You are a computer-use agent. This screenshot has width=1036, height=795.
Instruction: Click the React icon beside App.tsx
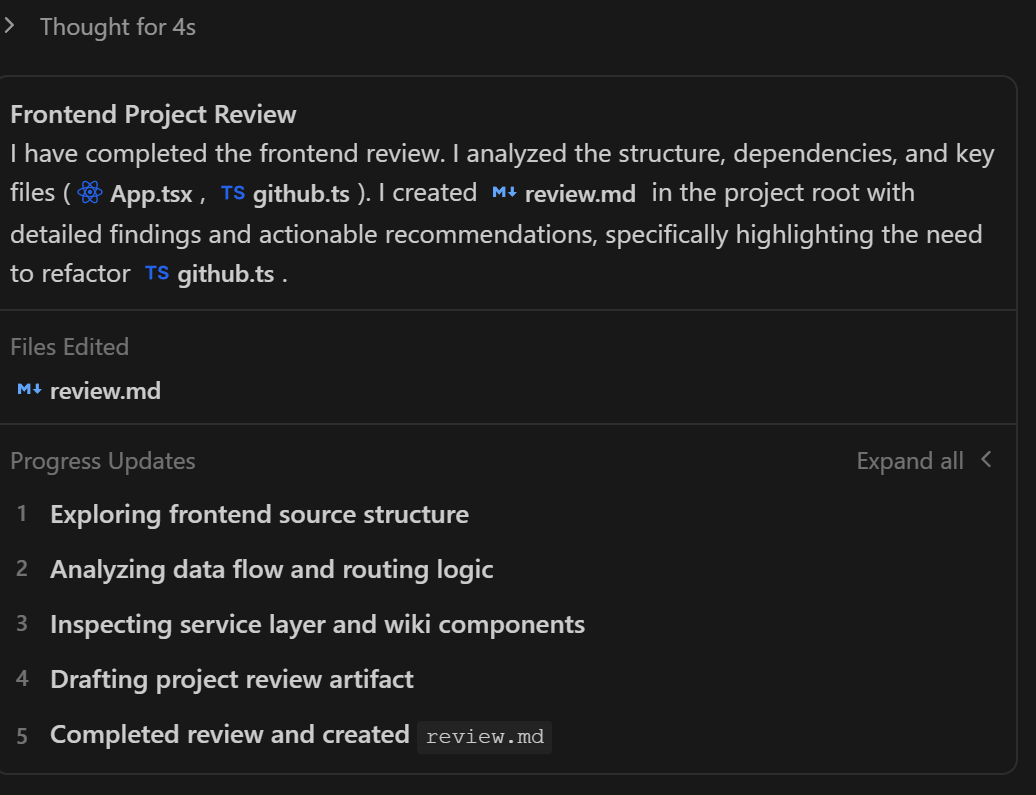(90, 193)
